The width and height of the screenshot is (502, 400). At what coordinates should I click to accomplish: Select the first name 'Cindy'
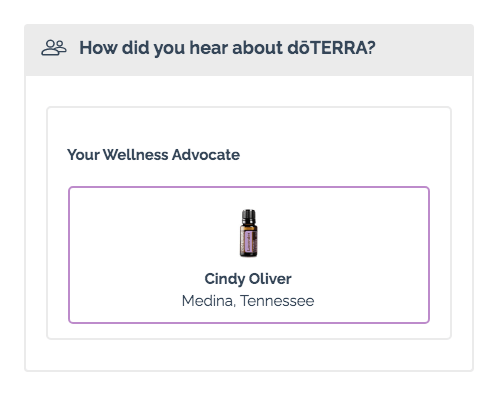[x=225, y=279]
